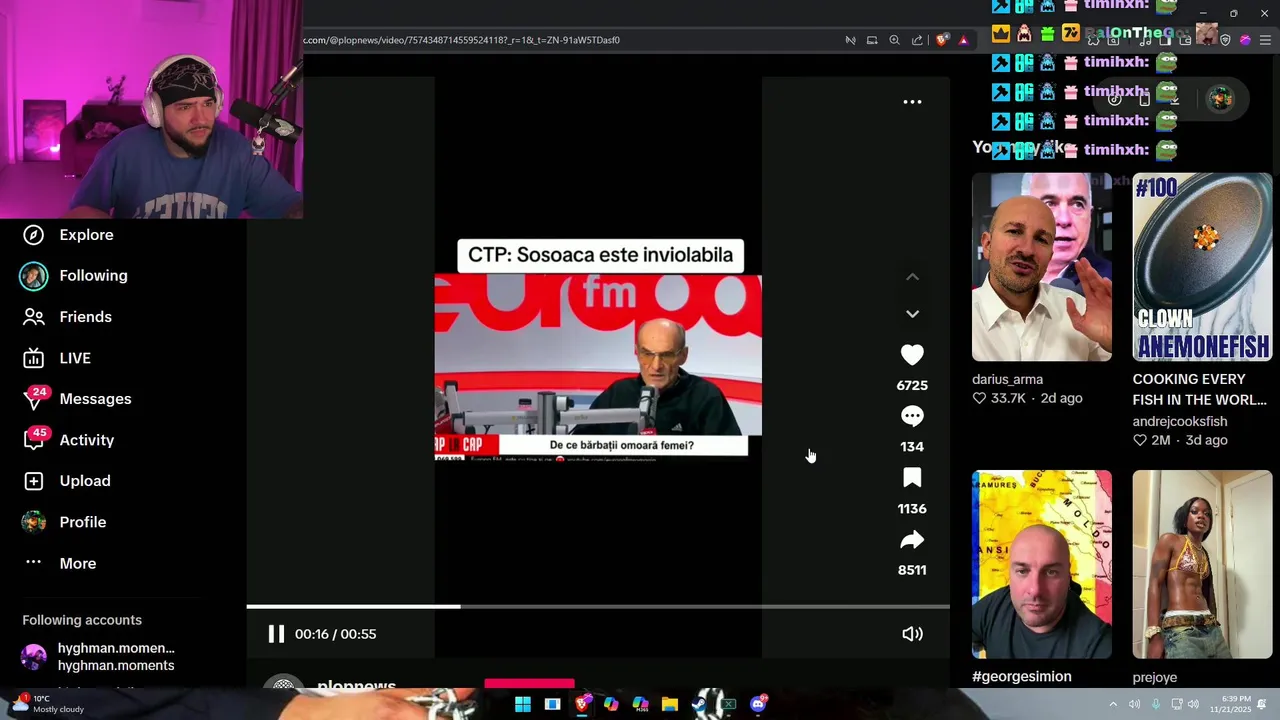
Task: Open the hyghman.moments following account
Action: point(98,657)
